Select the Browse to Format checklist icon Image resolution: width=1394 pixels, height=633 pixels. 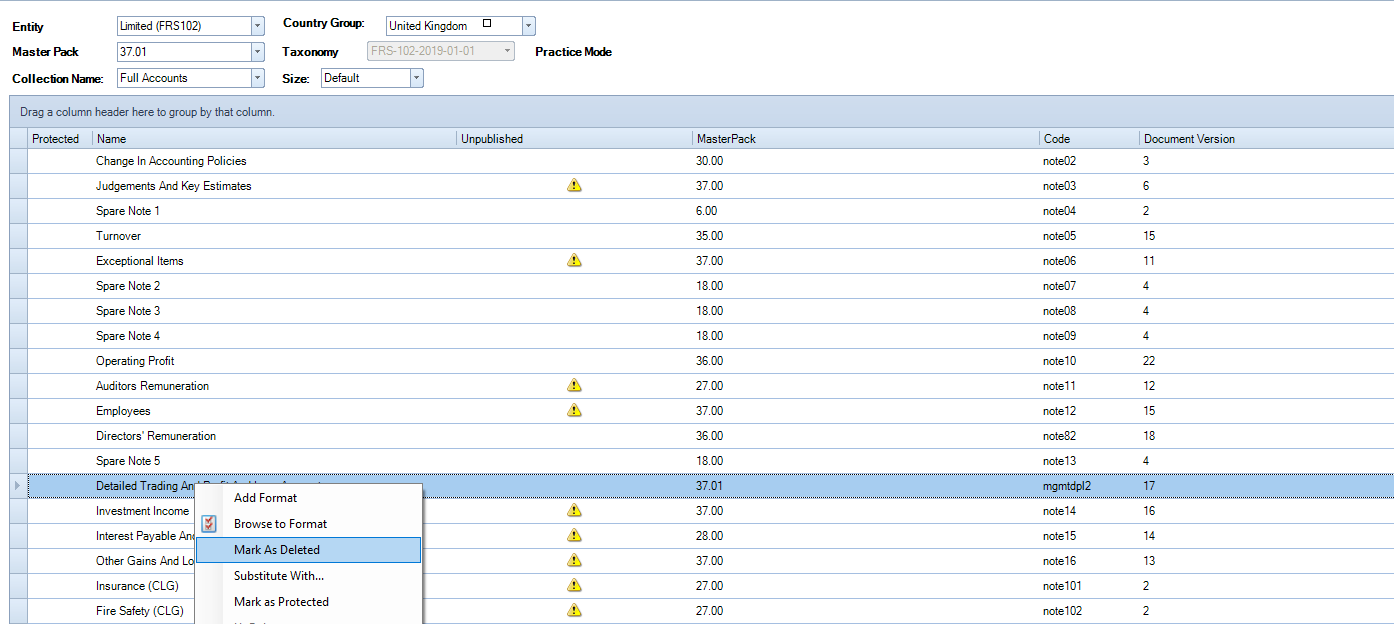click(x=208, y=522)
